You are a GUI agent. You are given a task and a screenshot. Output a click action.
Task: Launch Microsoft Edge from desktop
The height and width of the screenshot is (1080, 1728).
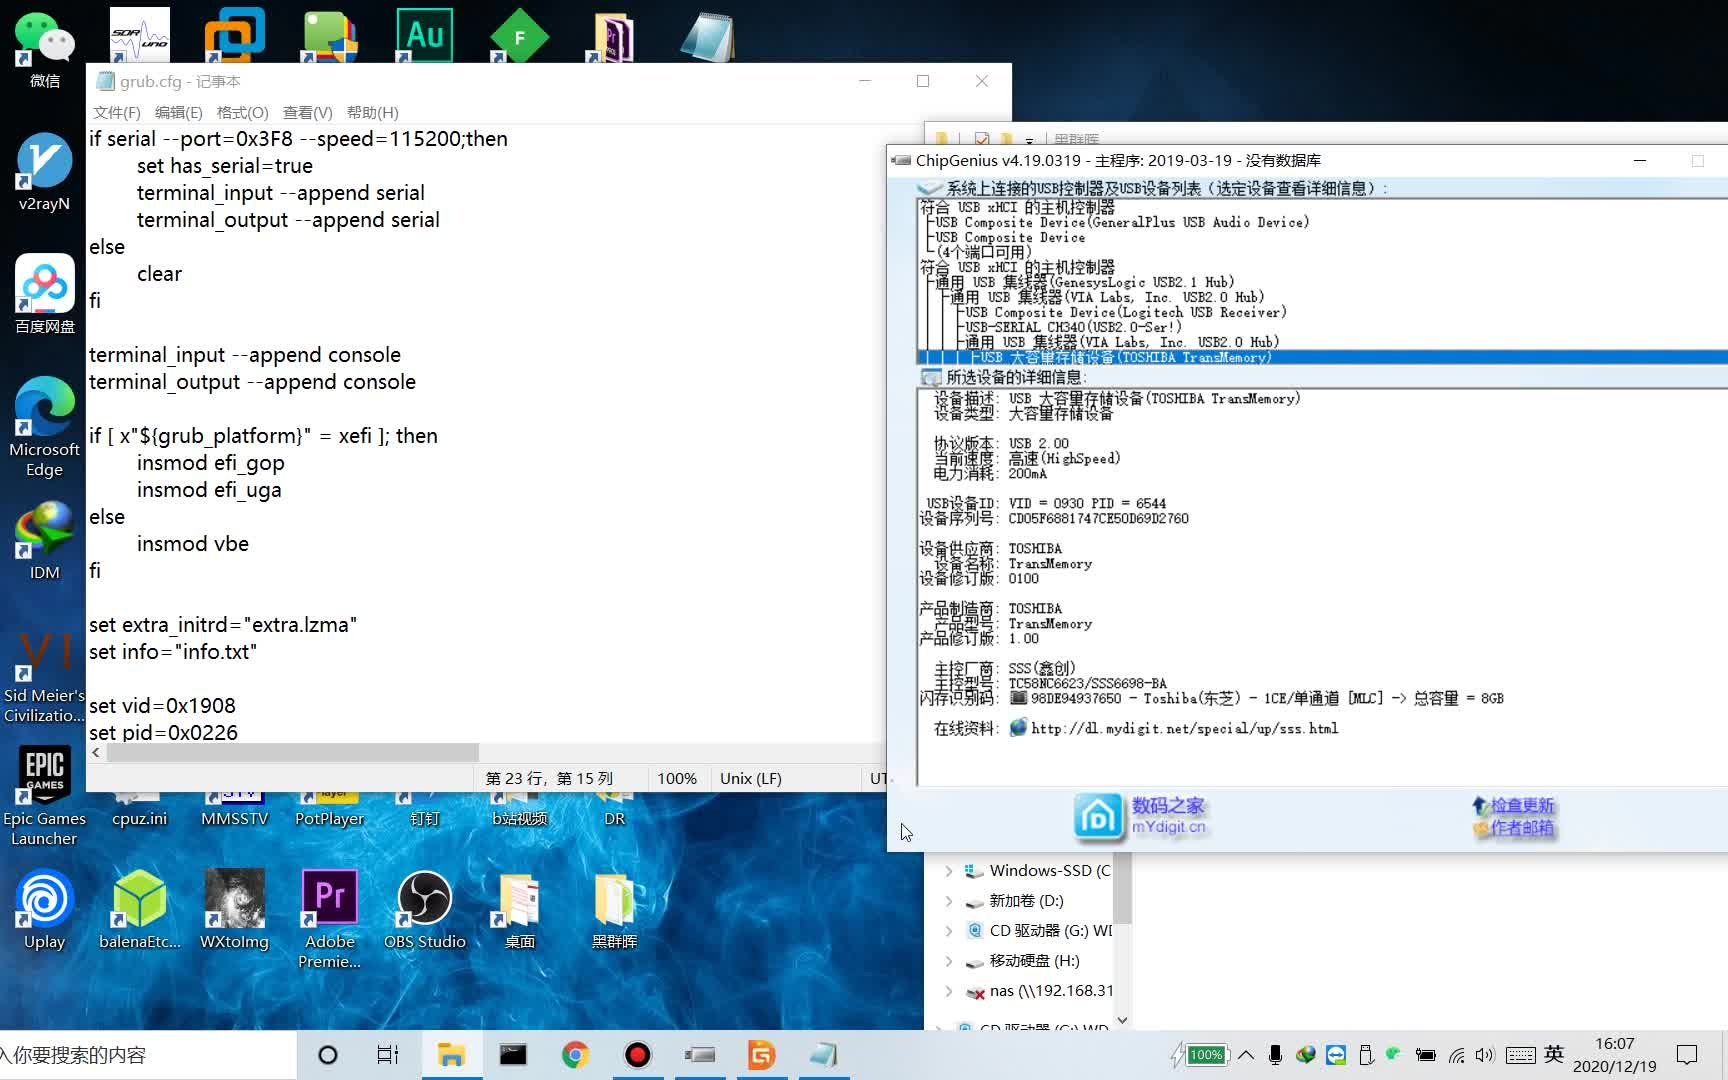point(44,427)
